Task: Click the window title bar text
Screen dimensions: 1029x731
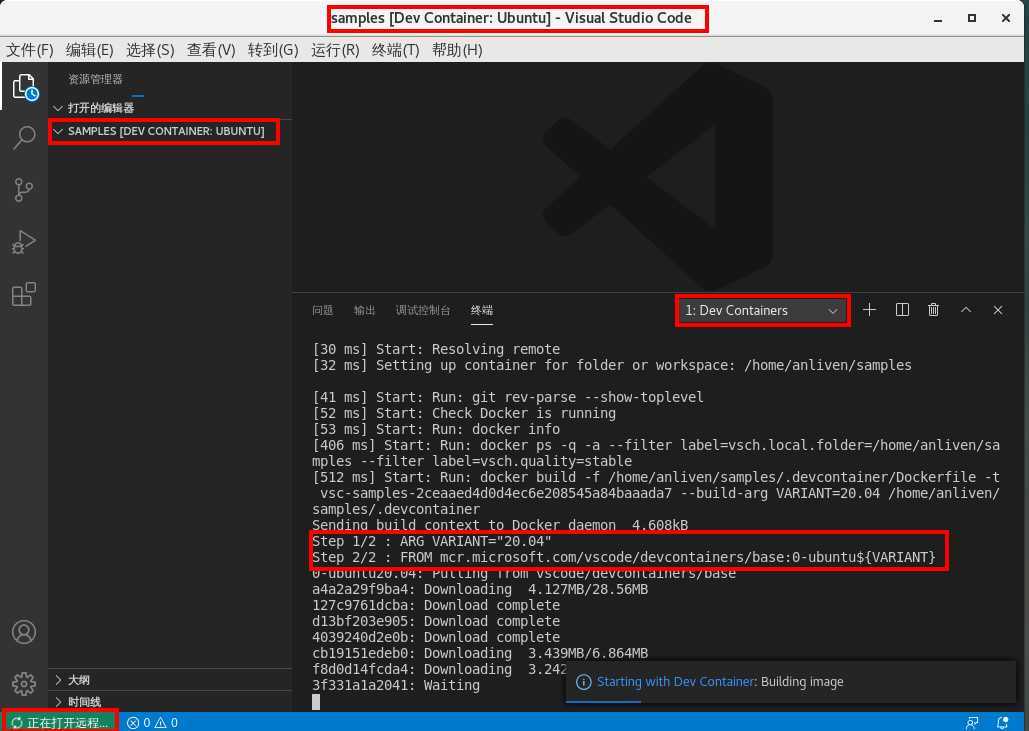Action: (x=511, y=18)
